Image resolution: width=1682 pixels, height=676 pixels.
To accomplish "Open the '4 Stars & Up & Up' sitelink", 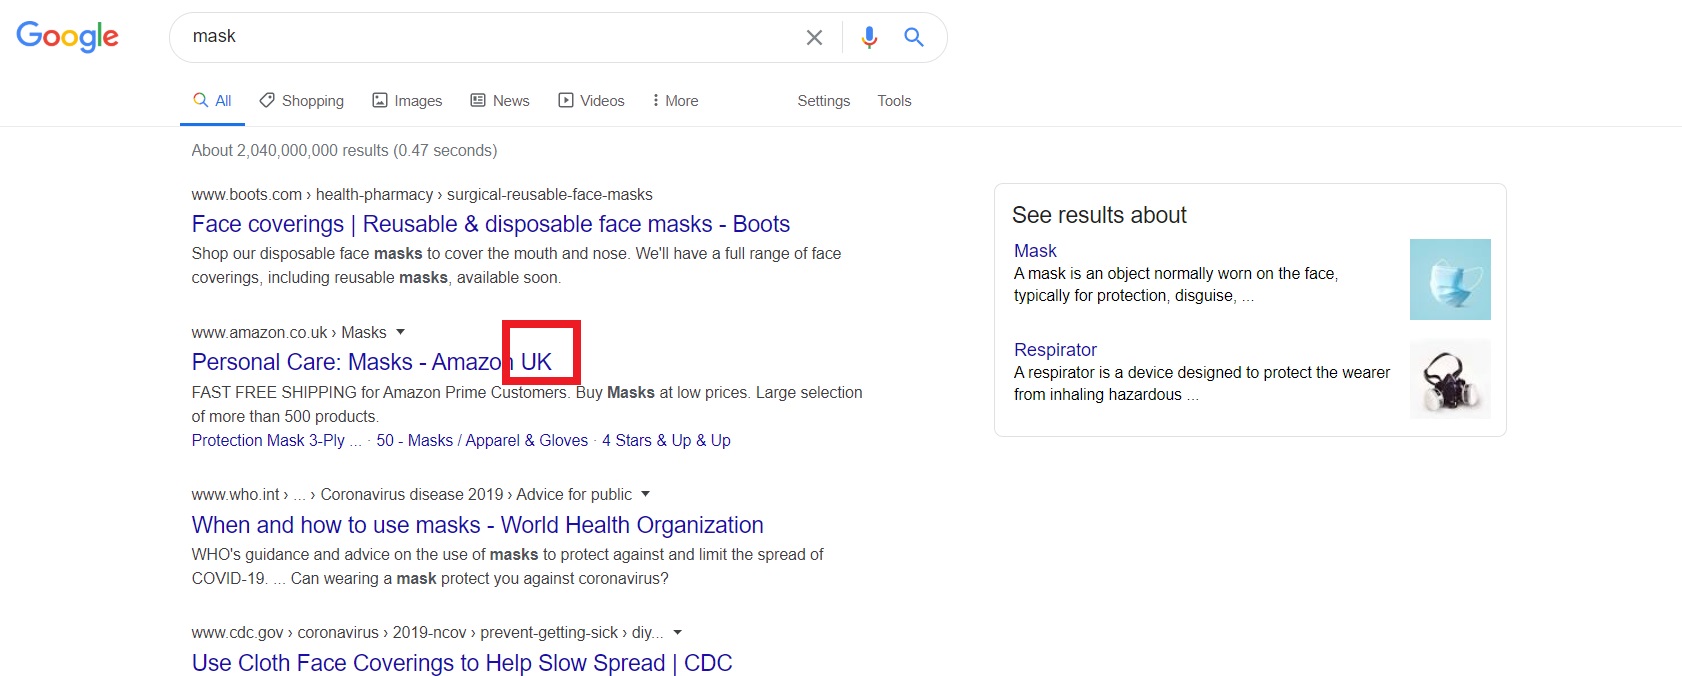I will point(666,441).
